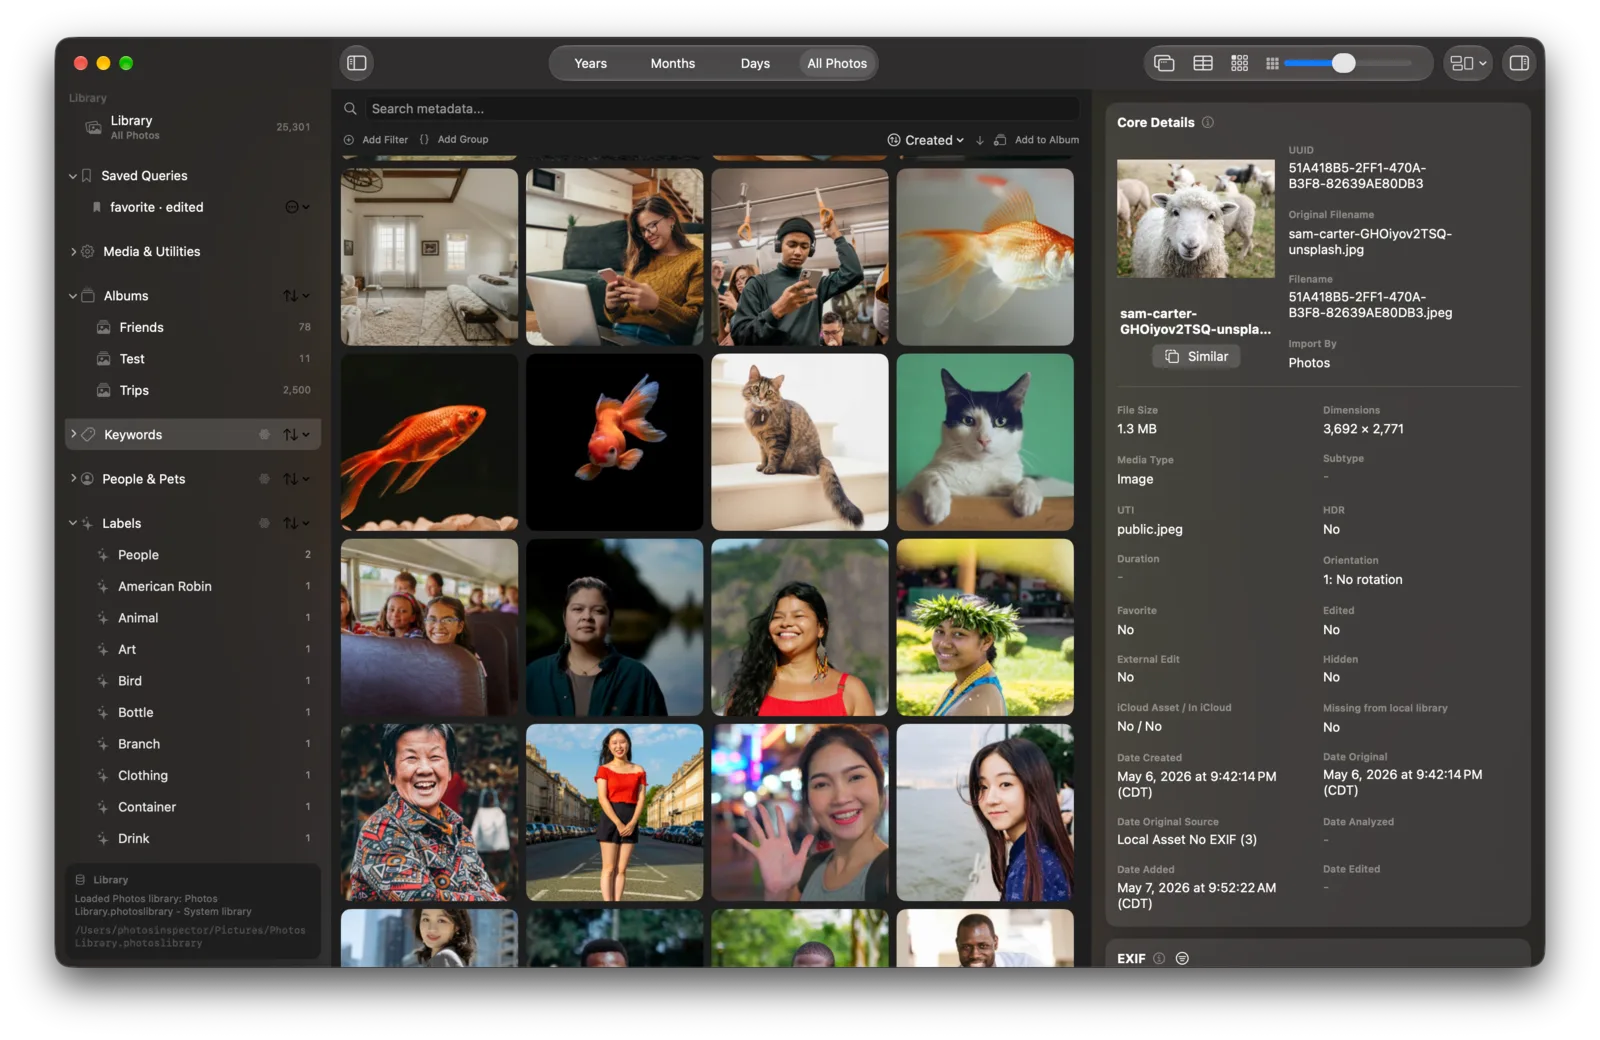This screenshot has height=1040, width=1600.
Task: Open the favorite · edited query options menu
Action: point(297,207)
